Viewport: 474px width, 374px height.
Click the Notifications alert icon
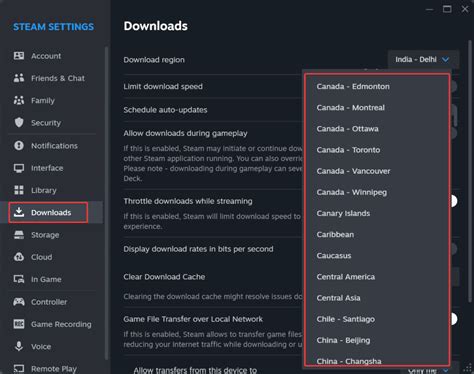click(19, 146)
